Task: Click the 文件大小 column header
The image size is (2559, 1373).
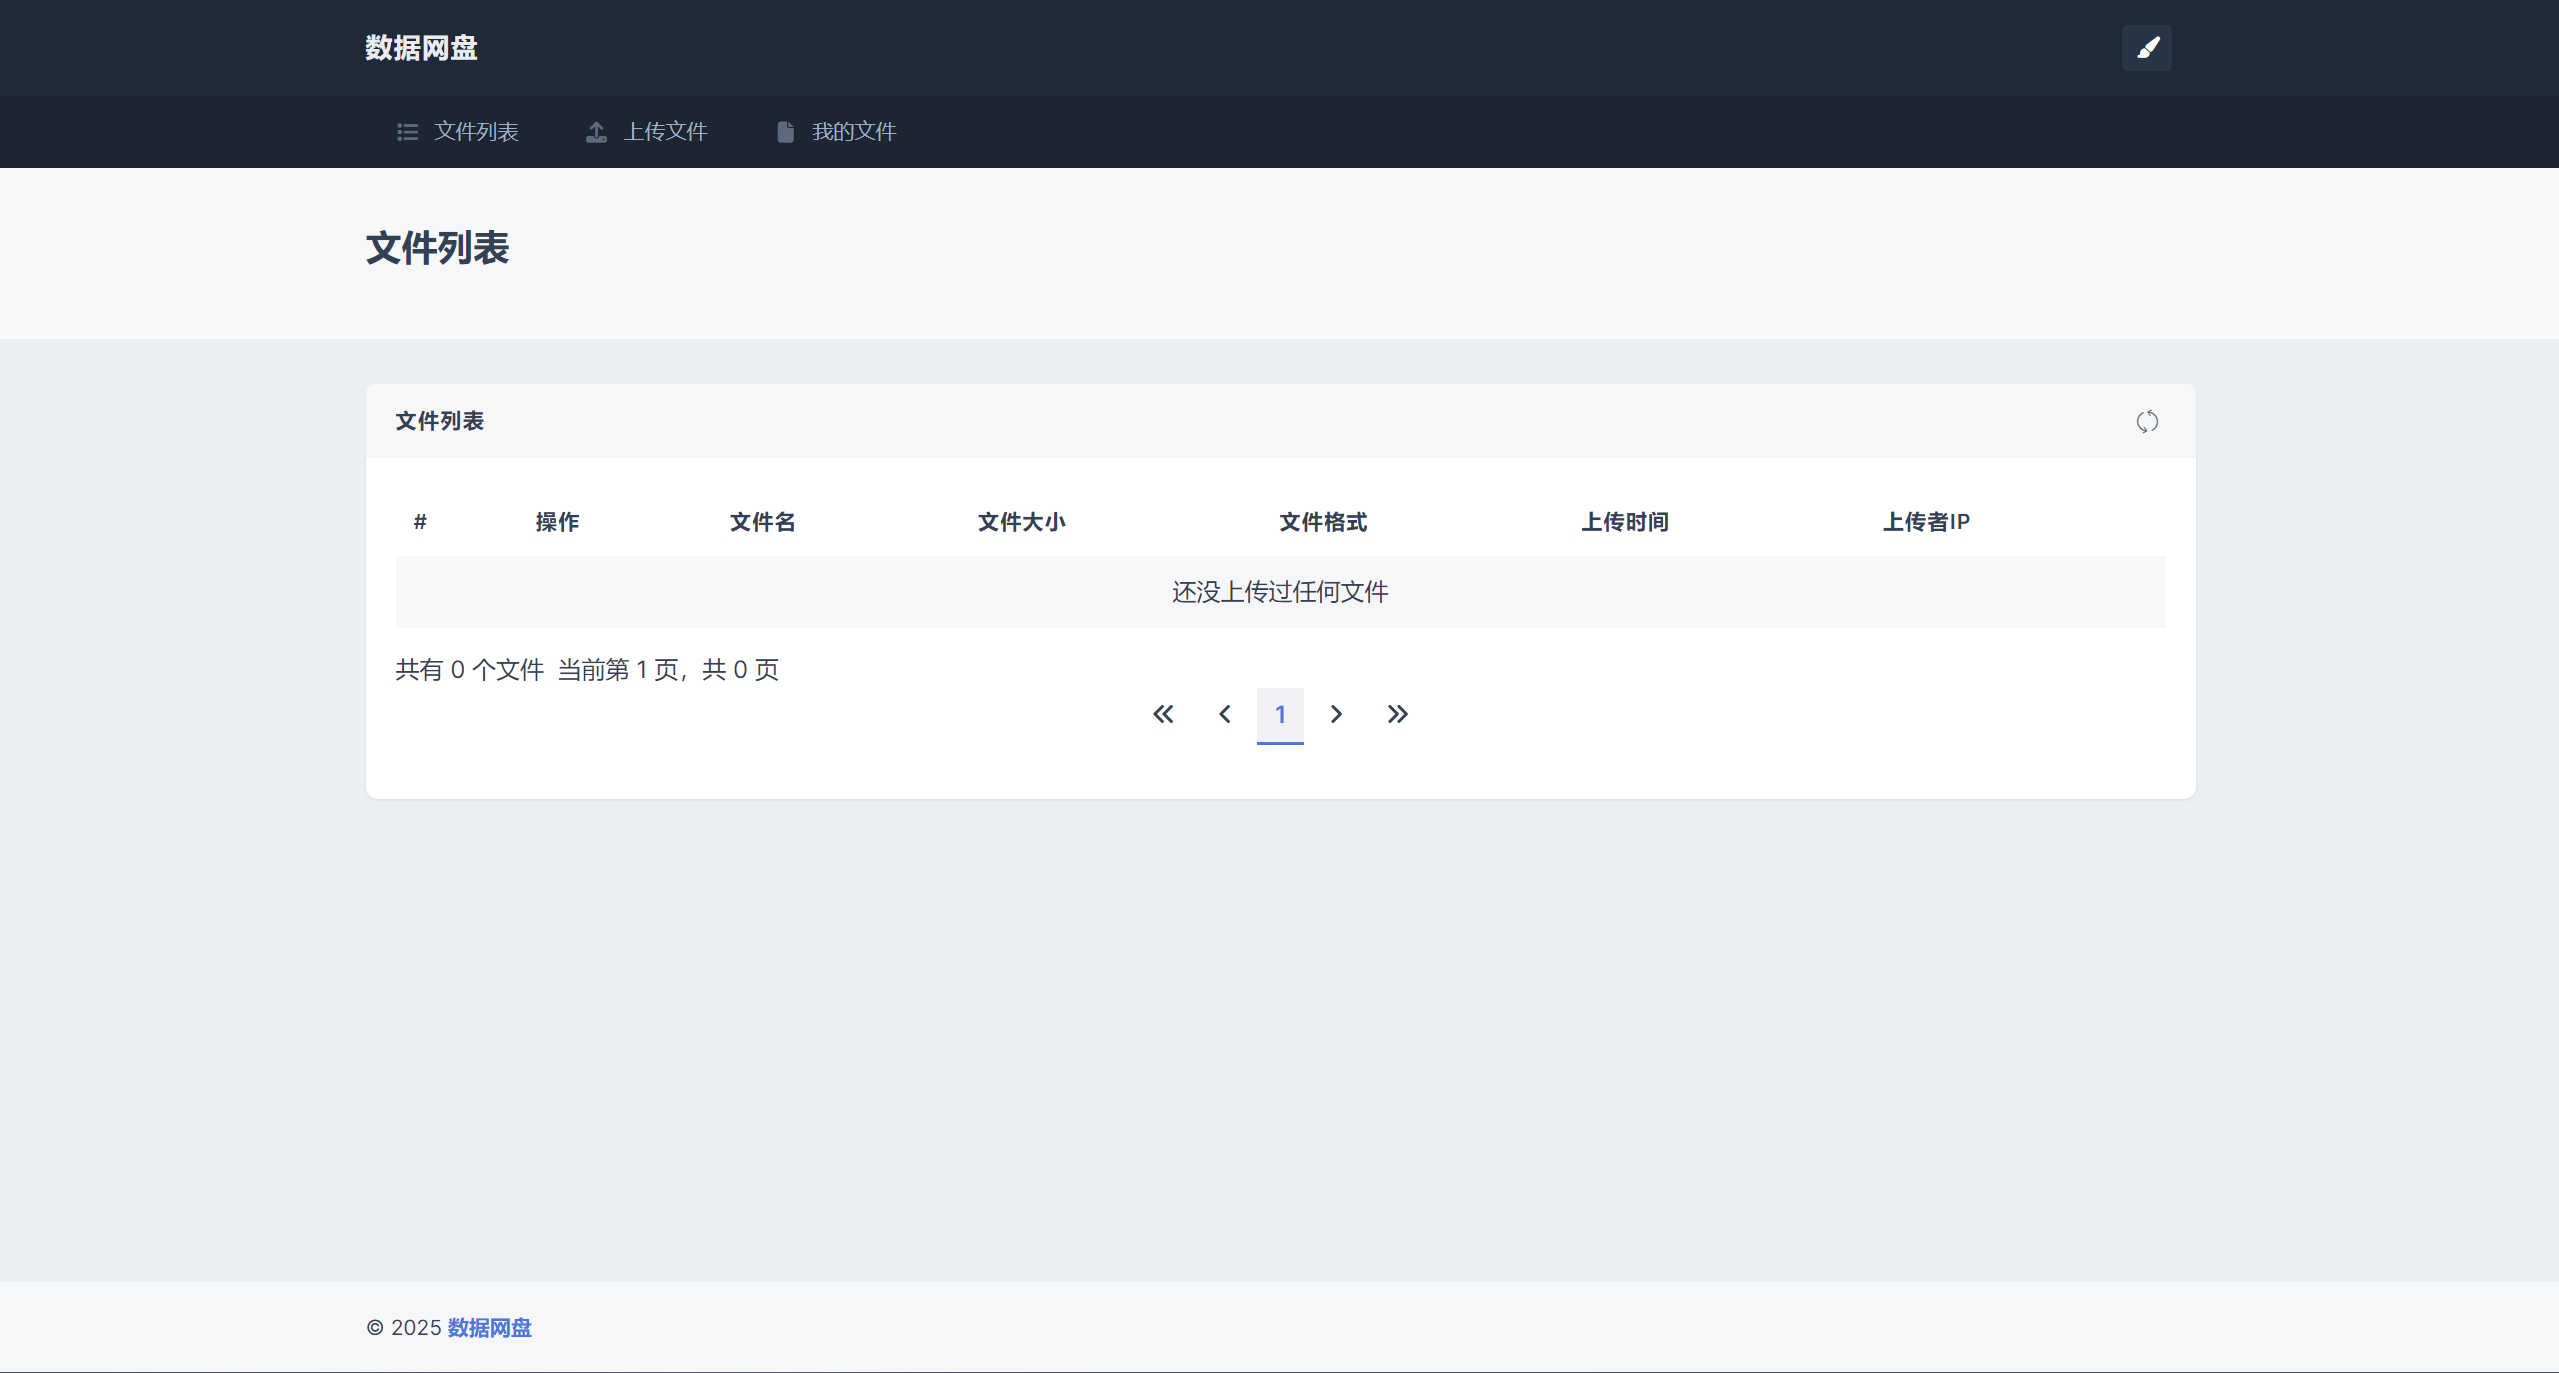Action: tap(1021, 522)
